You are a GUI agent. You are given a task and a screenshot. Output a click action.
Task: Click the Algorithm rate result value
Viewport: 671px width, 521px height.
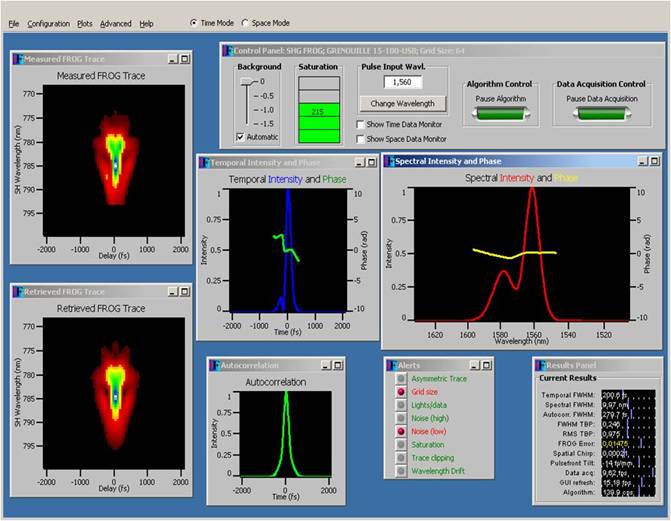[x=628, y=492]
